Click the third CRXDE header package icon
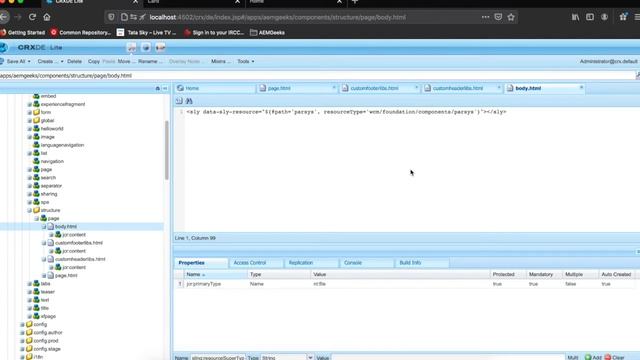Screen dimensions: 640x360 (x=160, y=47)
